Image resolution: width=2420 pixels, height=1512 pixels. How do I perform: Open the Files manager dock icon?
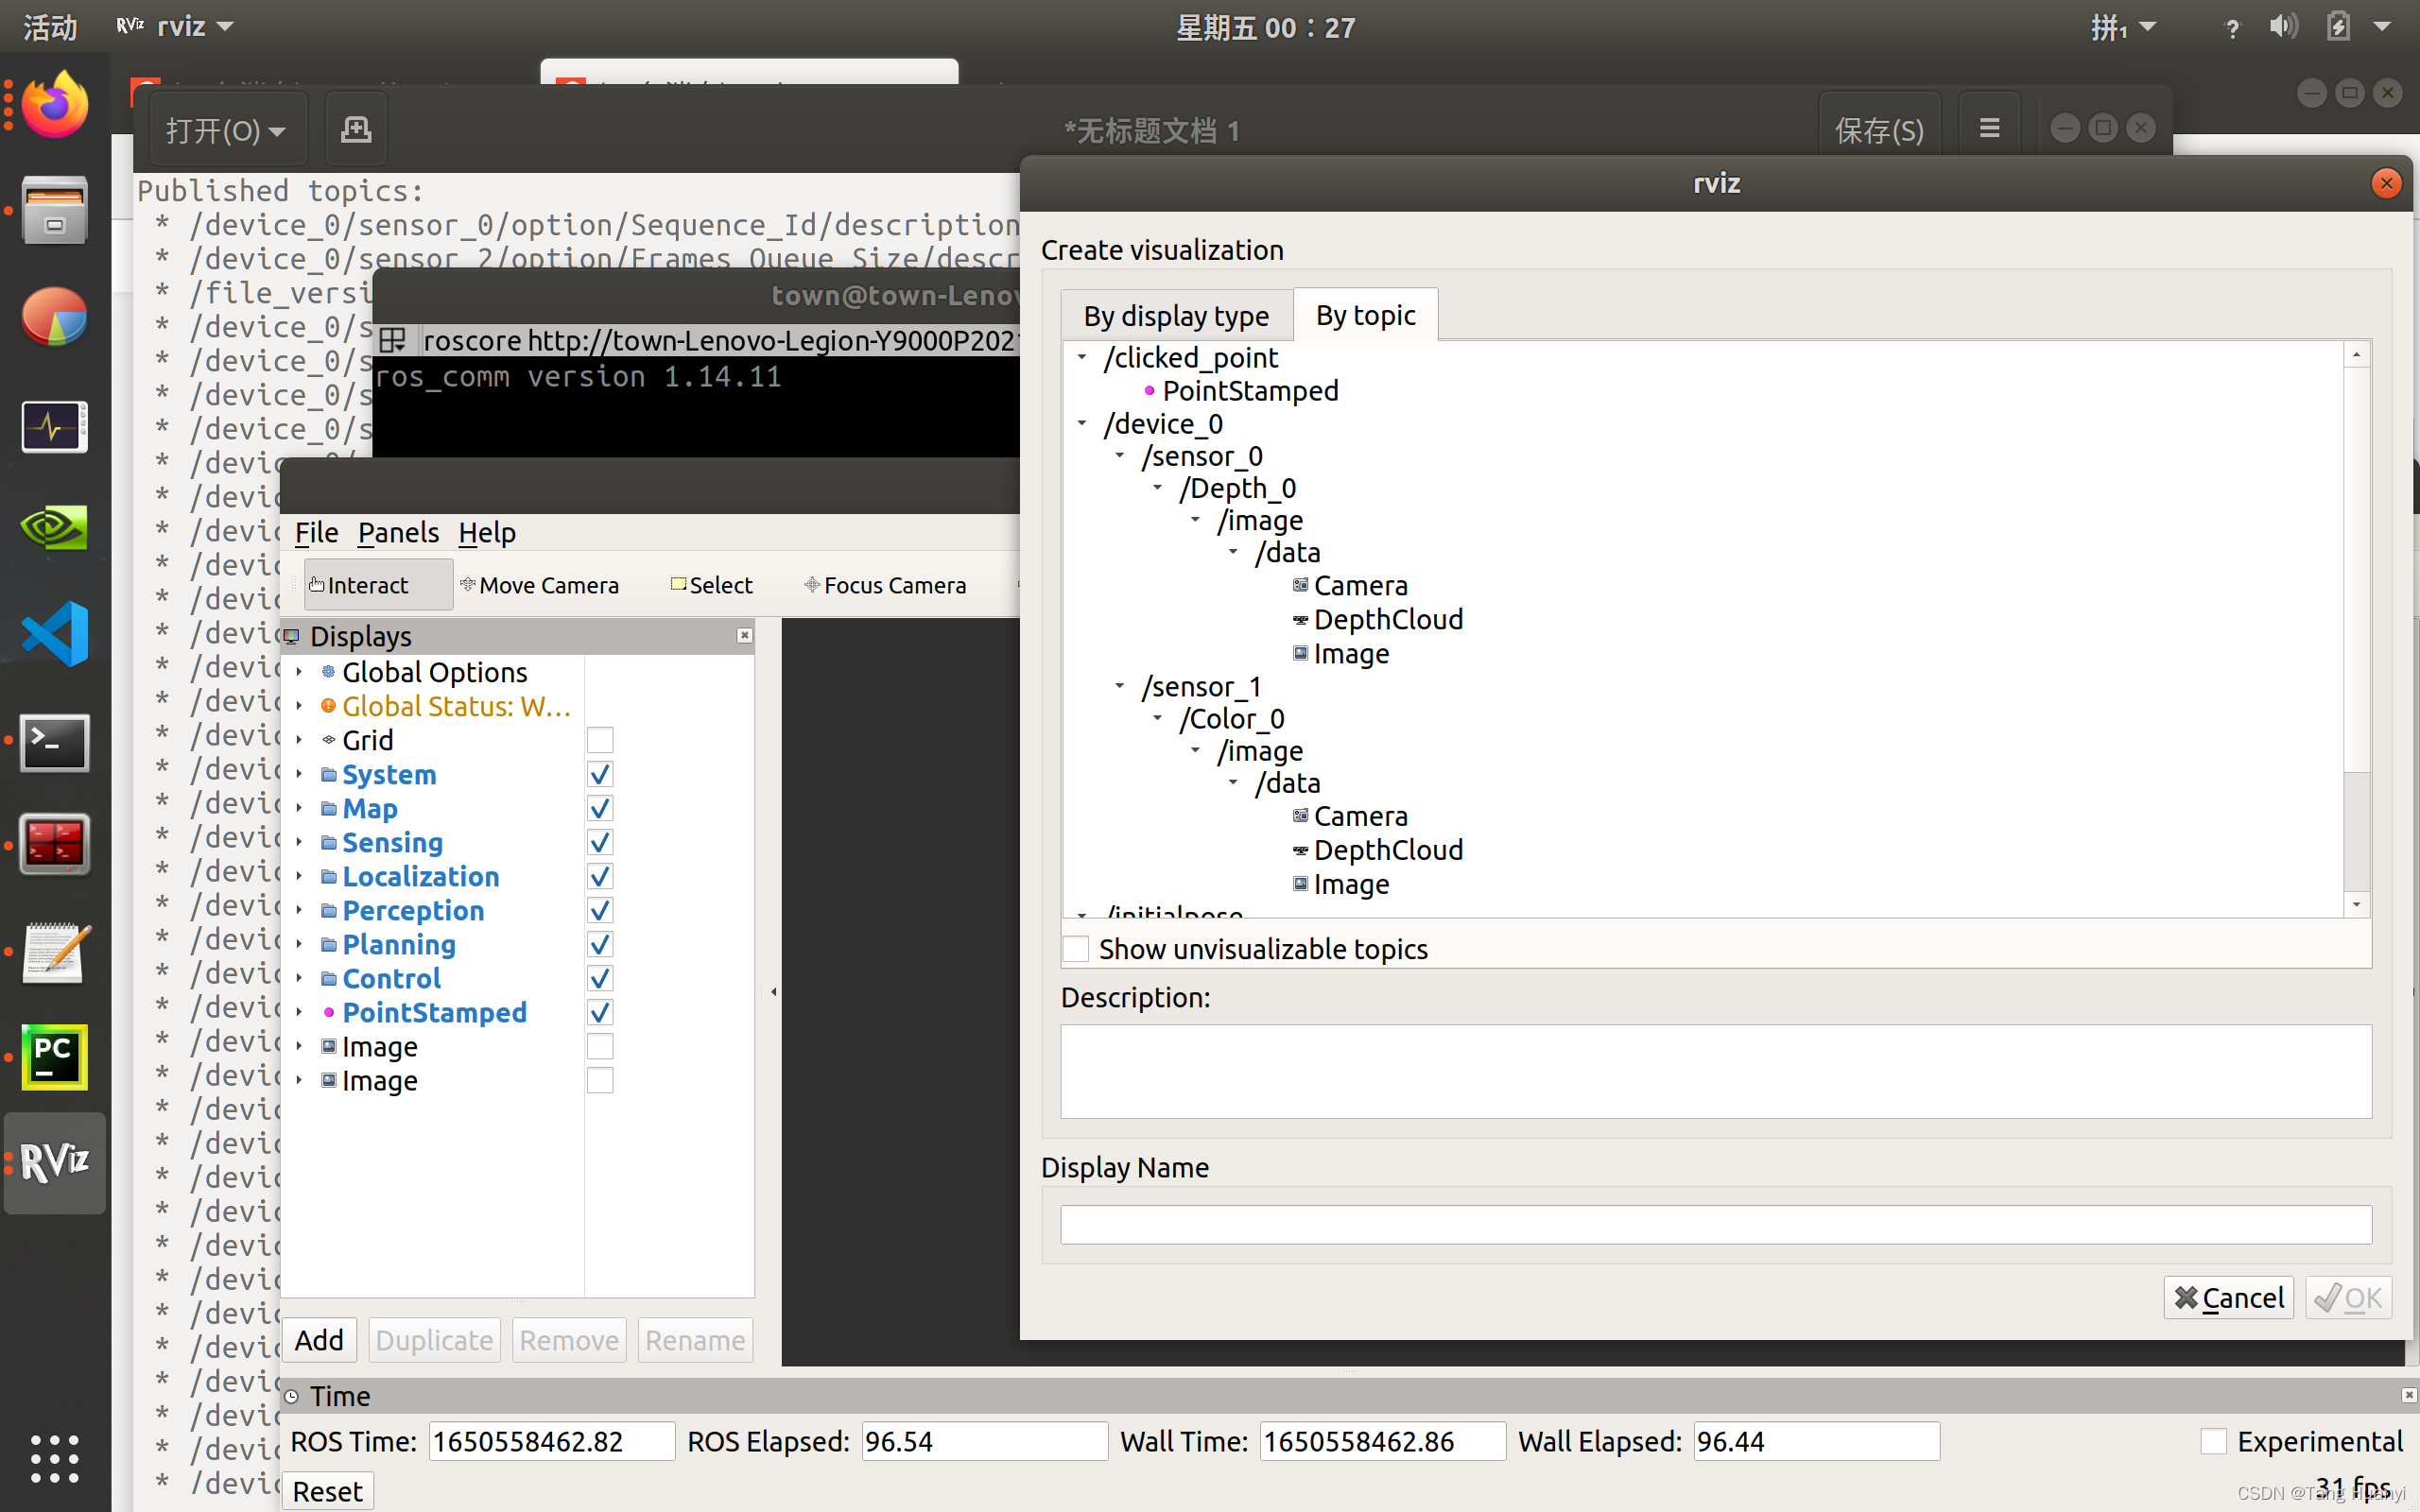pos(54,210)
